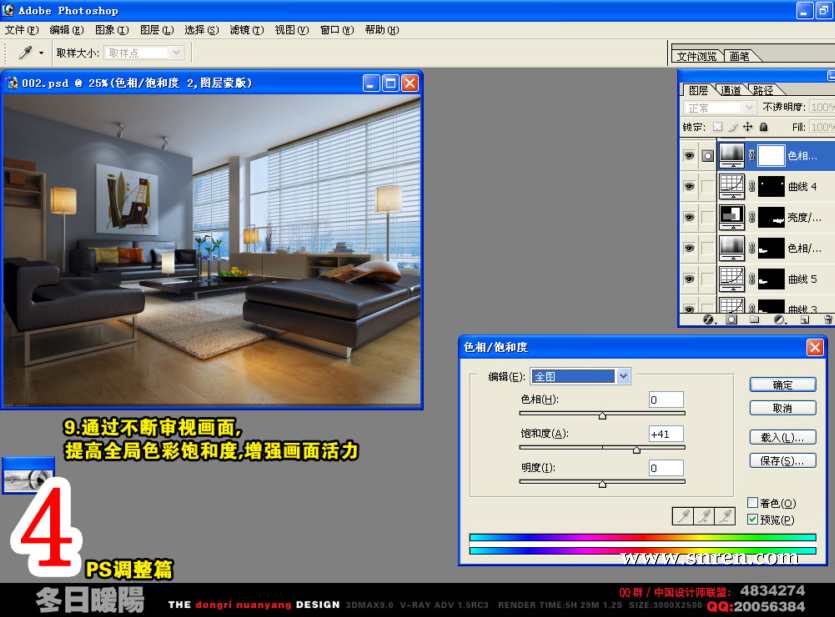Click the mask link chain of 曲线 4 layer
The image size is (835, 617).
751,186
